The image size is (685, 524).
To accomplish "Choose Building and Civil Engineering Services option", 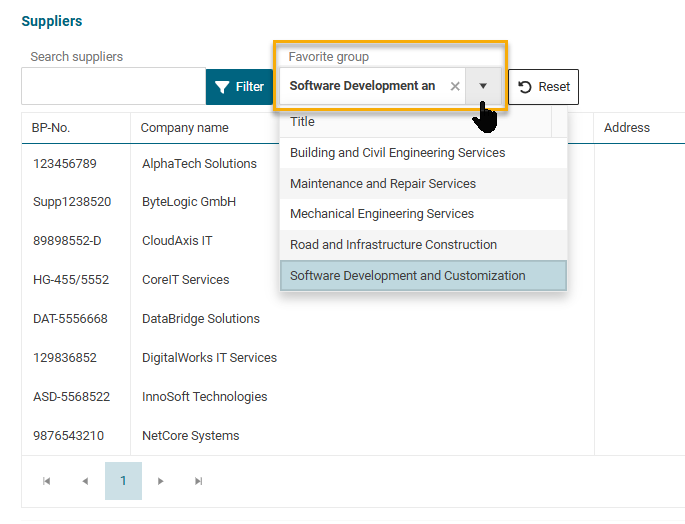I will (397, 153).
